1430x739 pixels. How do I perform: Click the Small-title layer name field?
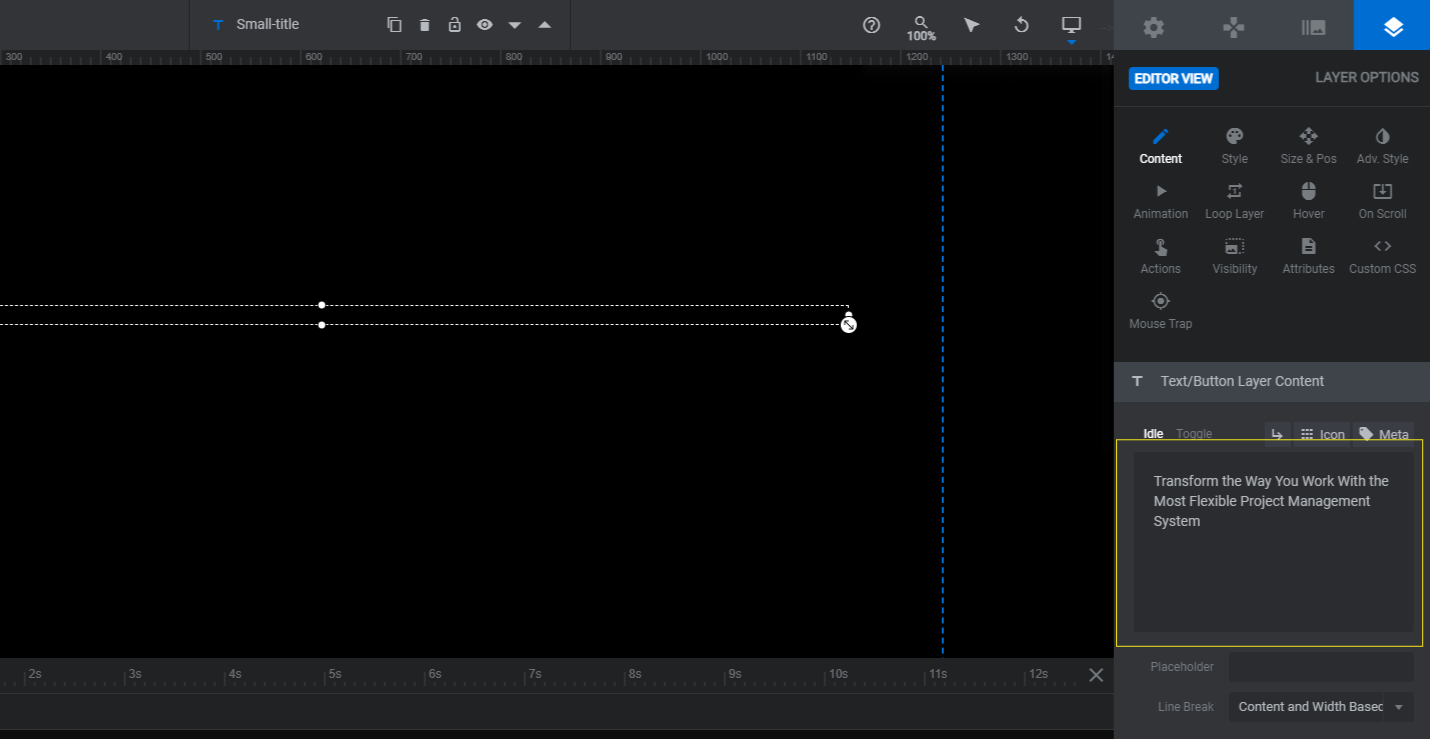(268, 25)
